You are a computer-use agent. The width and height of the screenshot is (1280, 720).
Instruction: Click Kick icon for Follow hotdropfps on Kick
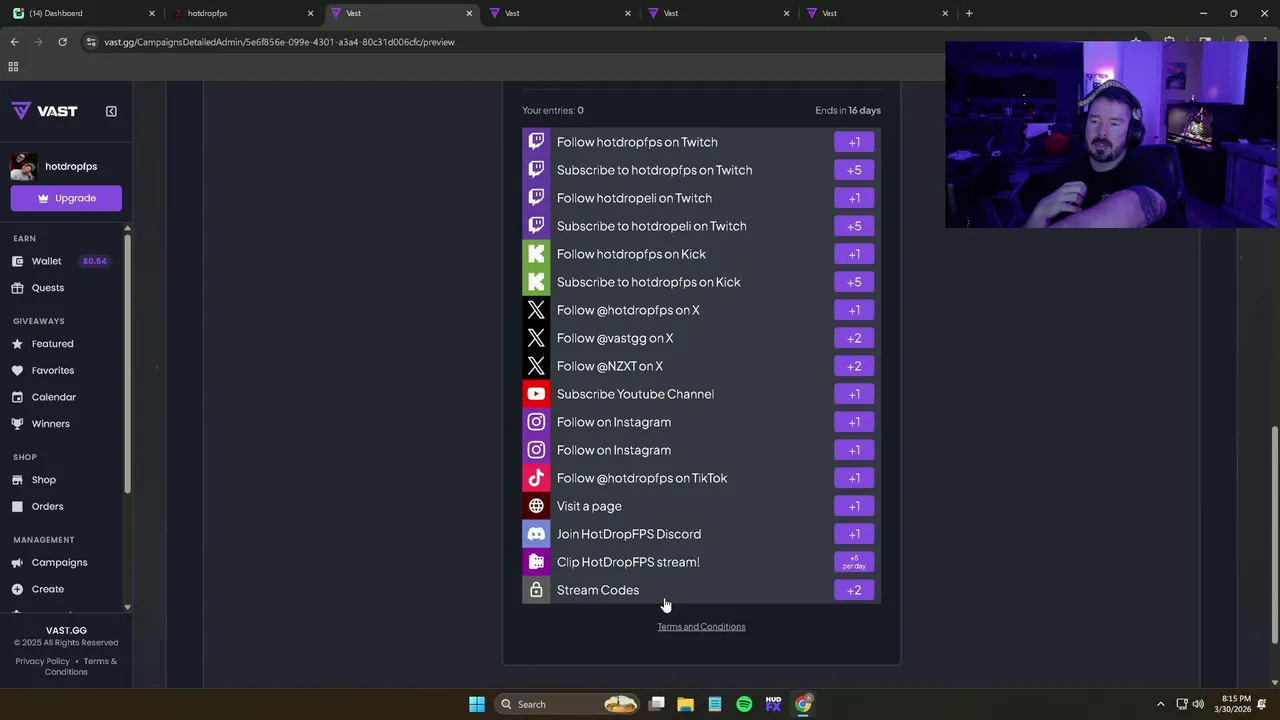536,254
